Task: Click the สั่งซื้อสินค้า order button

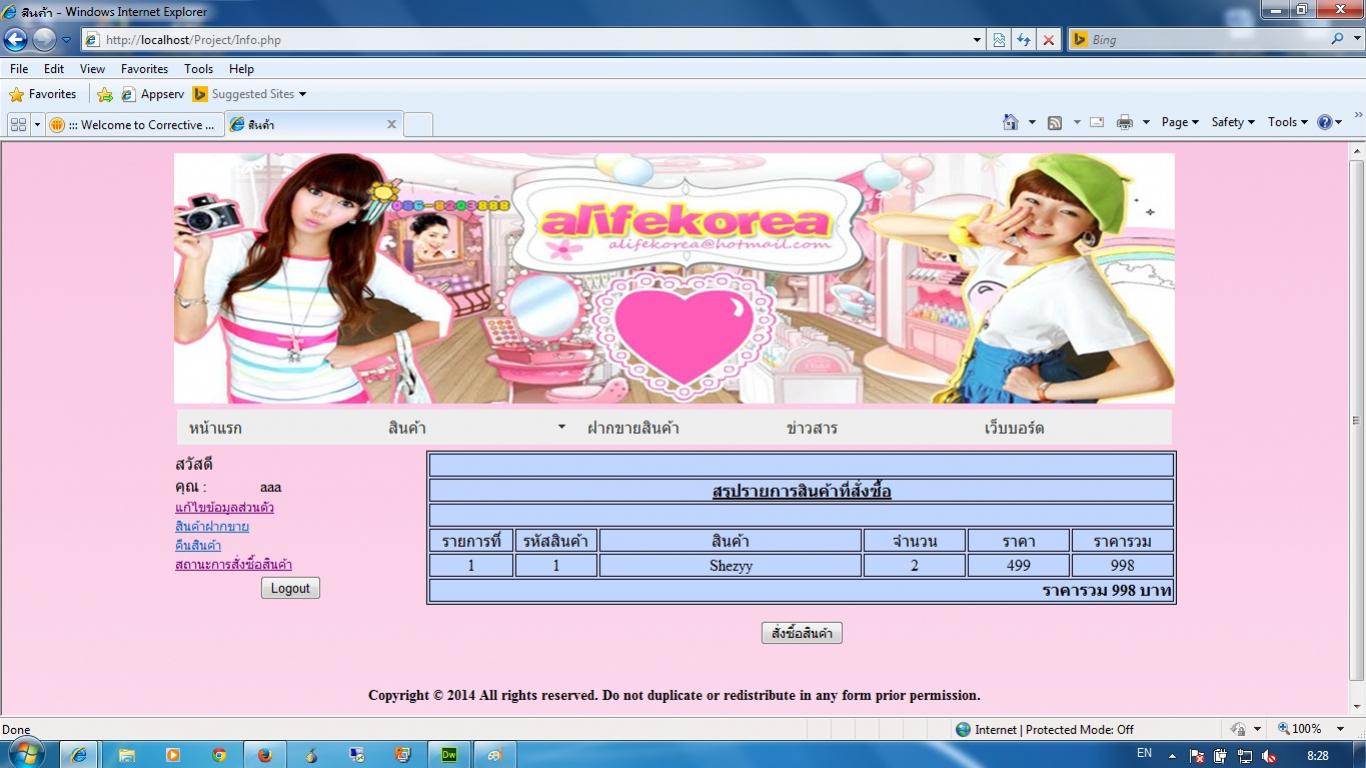Action: point(802,633)
